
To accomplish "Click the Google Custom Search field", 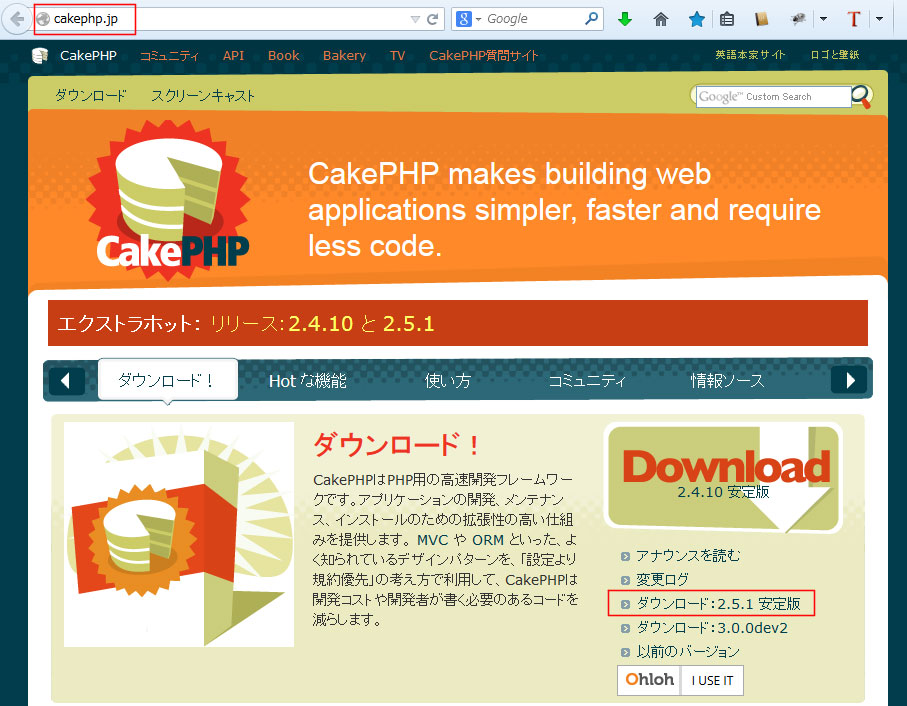I will tap(773, 97).
